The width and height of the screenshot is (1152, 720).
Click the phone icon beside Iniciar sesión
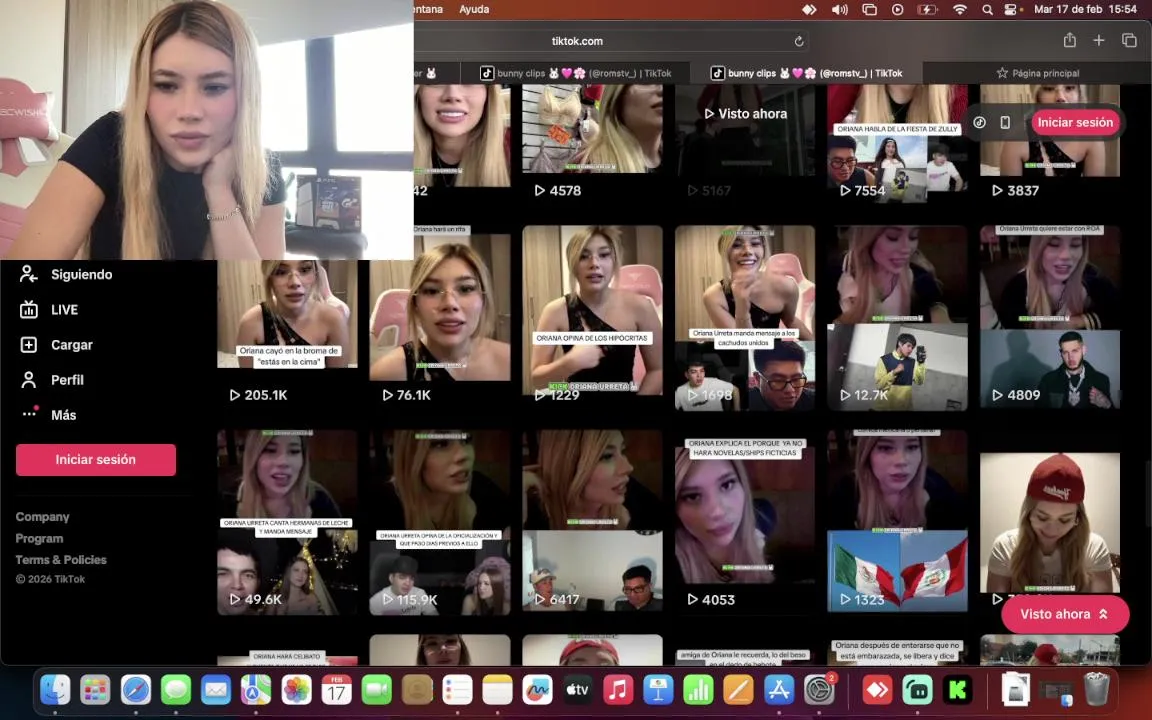tap(1005, 123)
